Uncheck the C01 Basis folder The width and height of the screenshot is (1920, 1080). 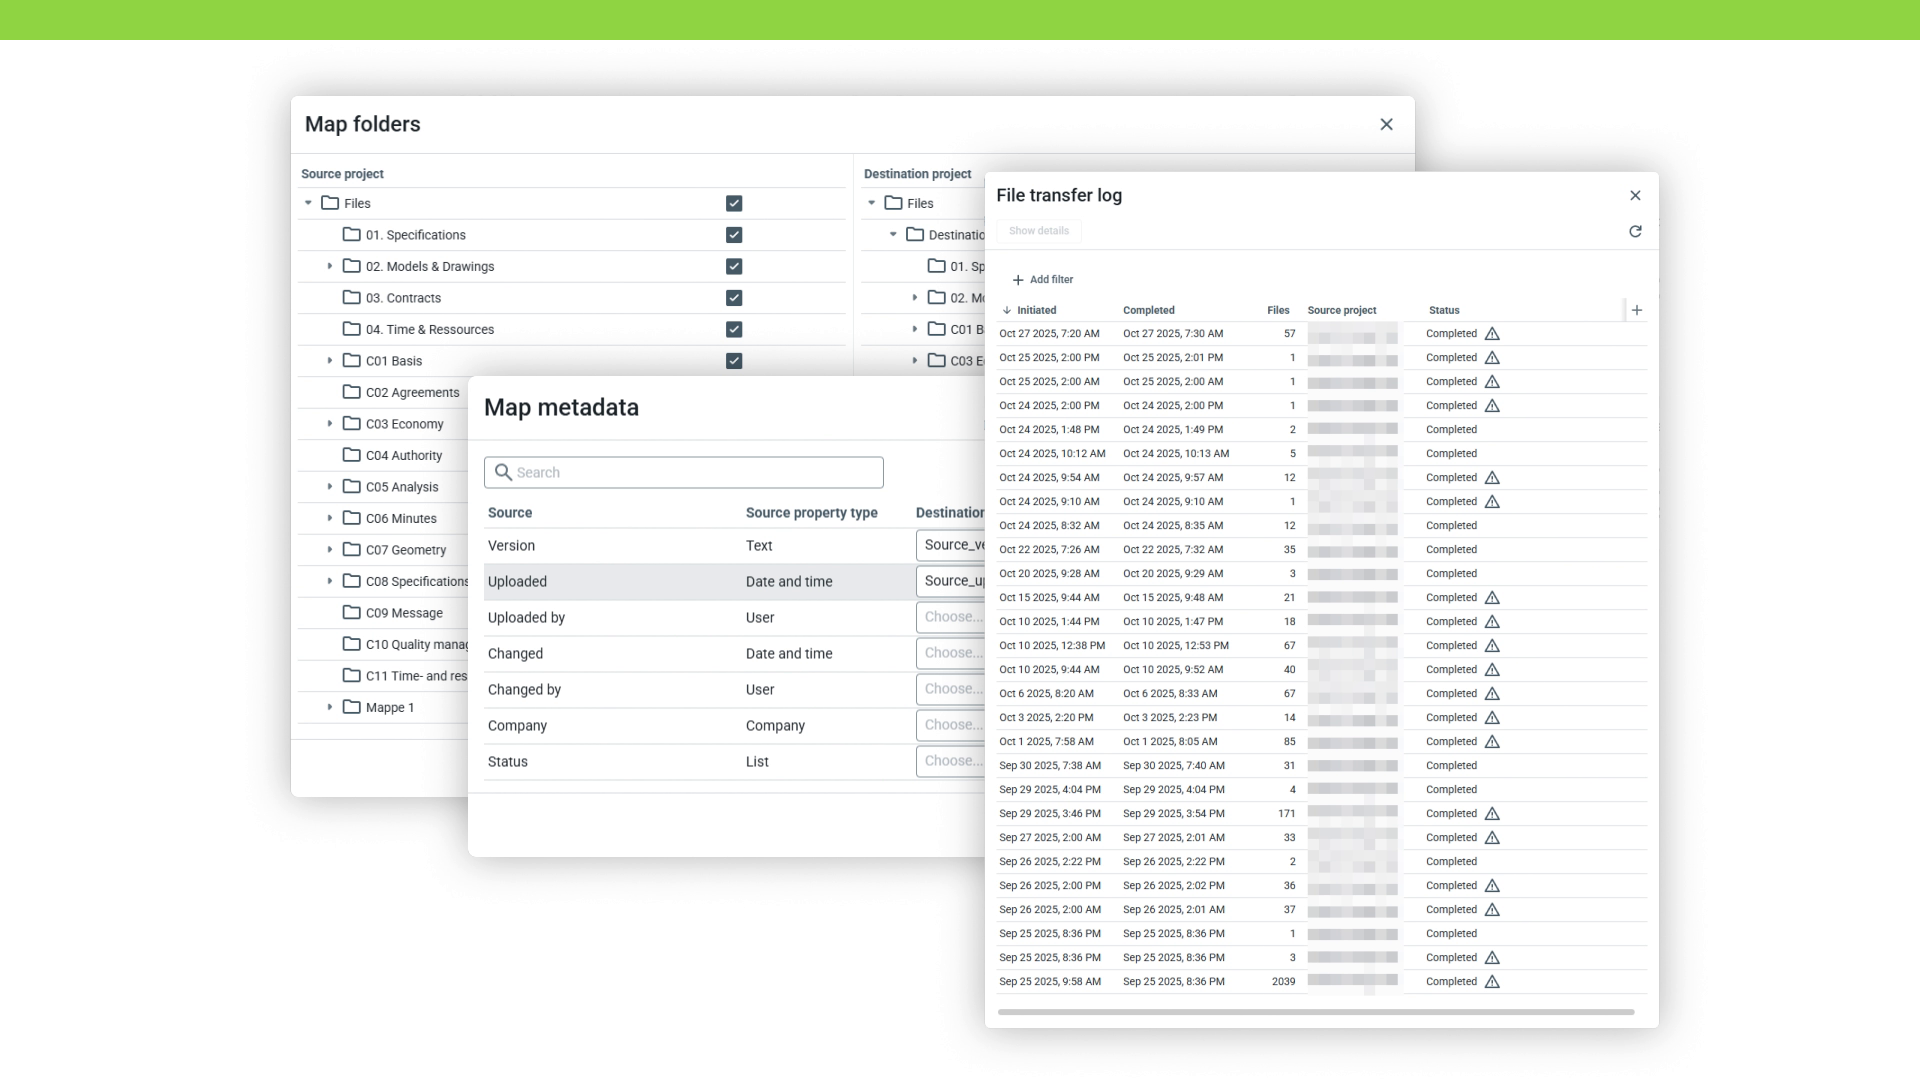[734, 361]
